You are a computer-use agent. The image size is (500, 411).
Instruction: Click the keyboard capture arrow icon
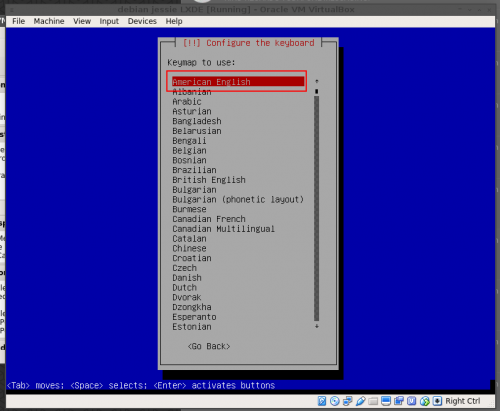click(x=437, y=401)
